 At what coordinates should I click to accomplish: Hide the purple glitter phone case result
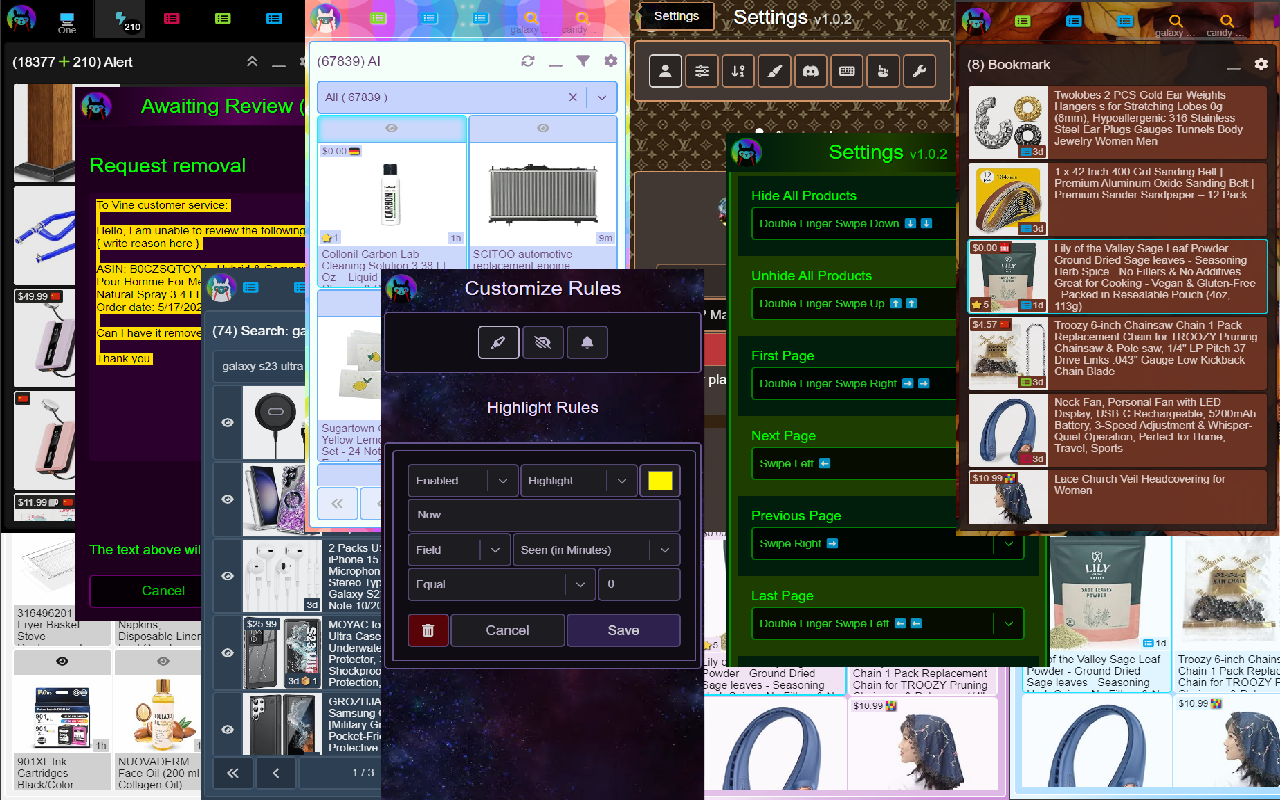tap(228, 499)
